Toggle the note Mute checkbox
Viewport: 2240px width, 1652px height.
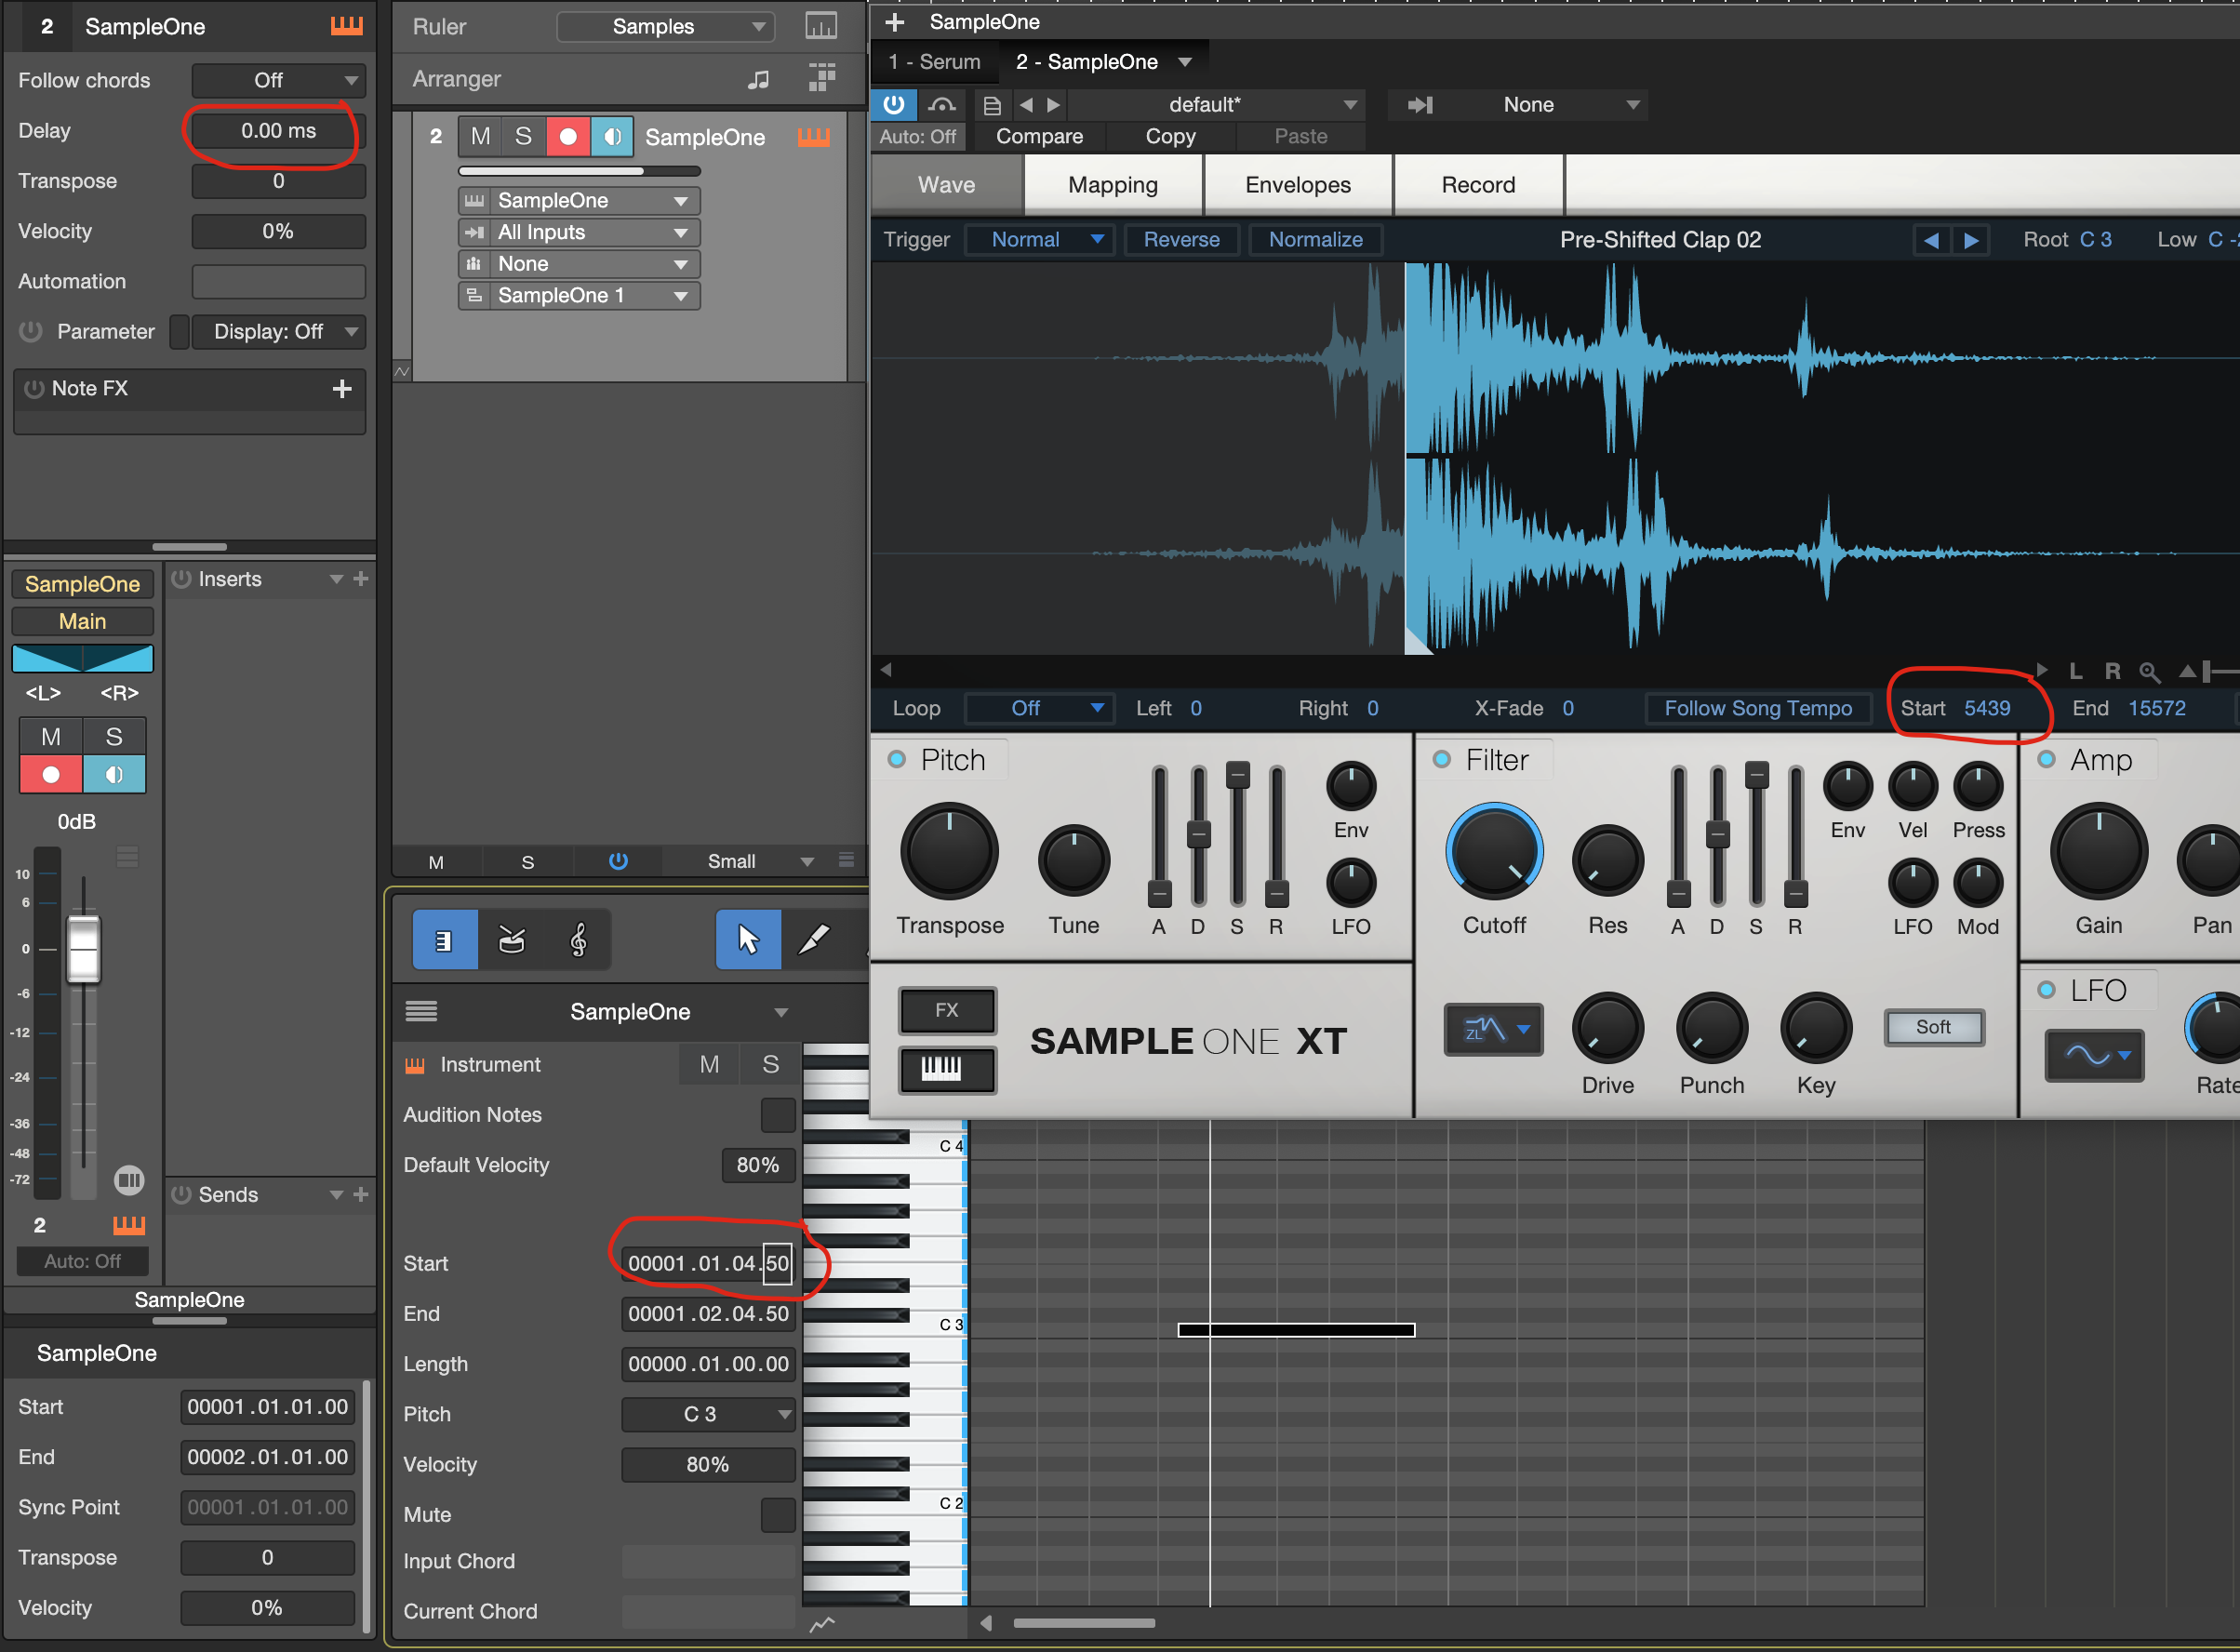(778, 1515)
